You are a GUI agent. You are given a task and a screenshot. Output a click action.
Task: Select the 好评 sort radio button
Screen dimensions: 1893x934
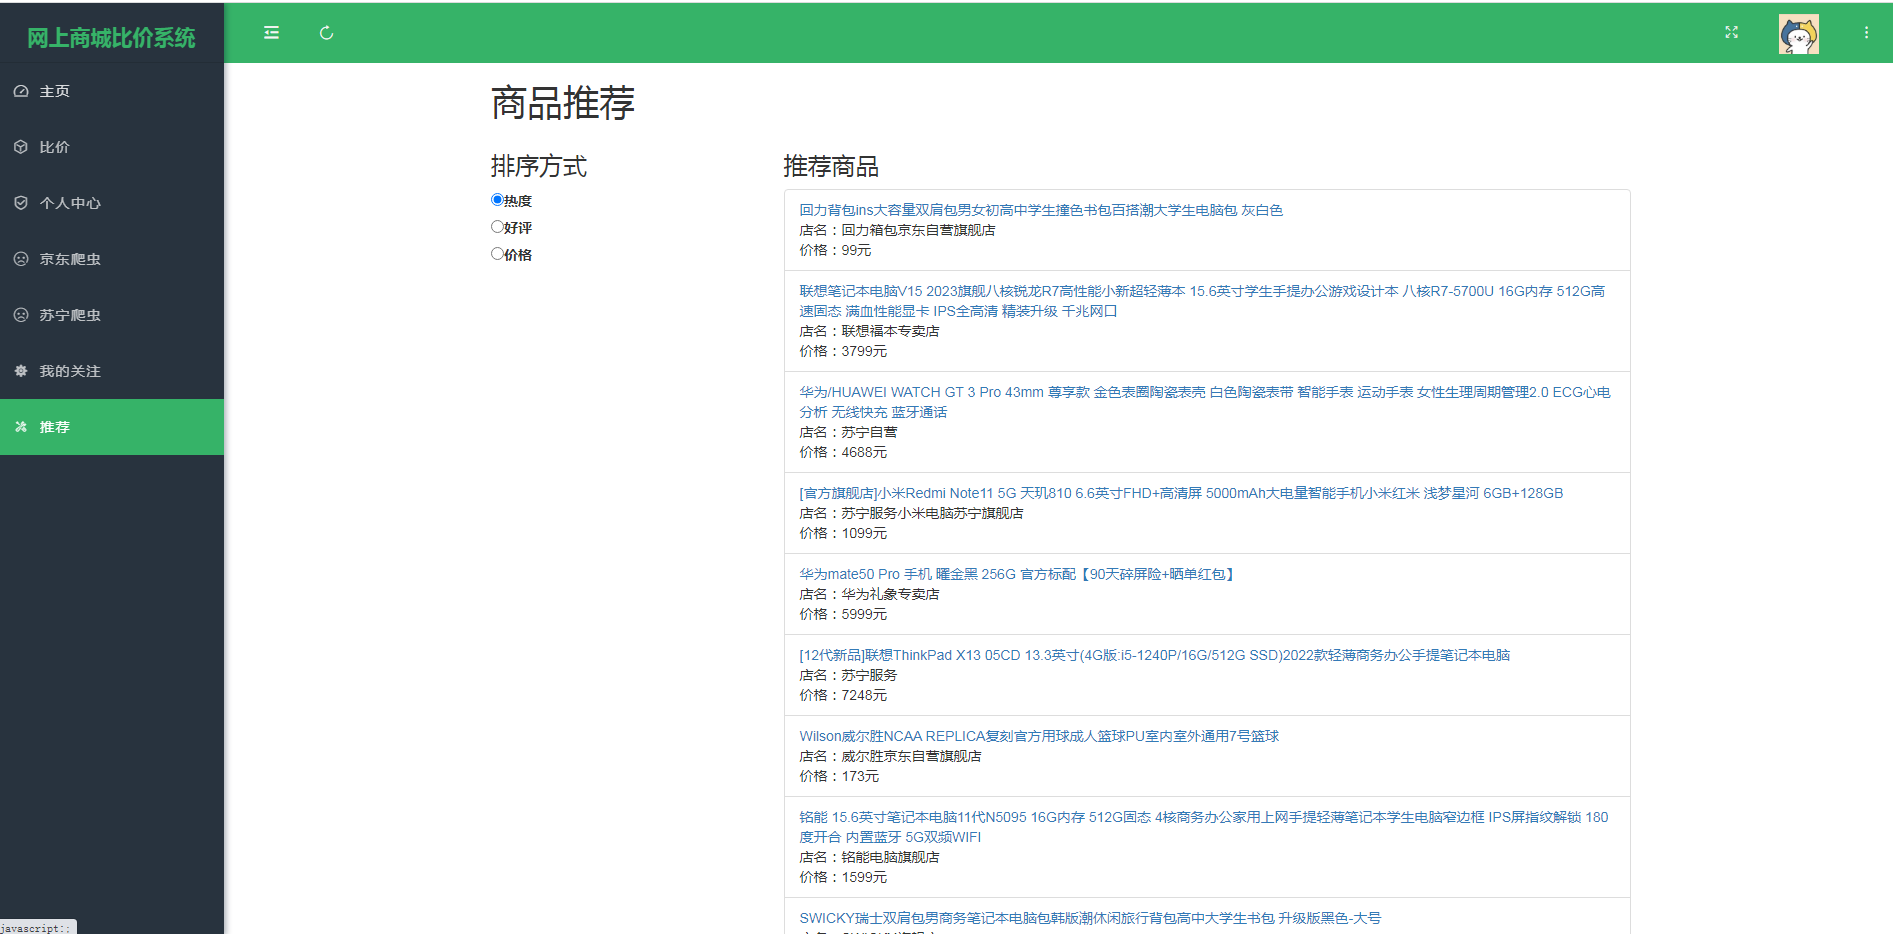[x=497, y=227]
